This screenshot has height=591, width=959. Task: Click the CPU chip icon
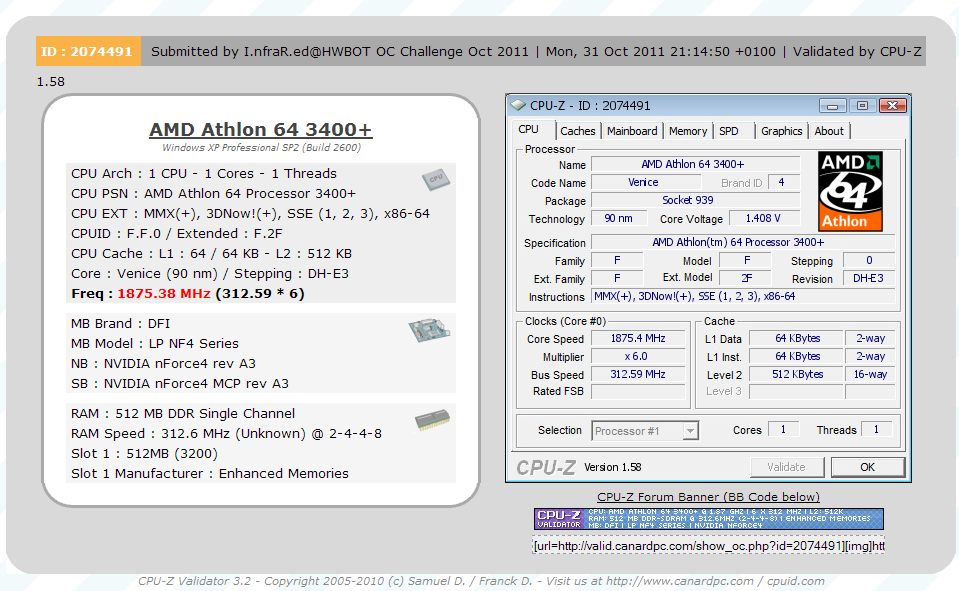point(435,179)
